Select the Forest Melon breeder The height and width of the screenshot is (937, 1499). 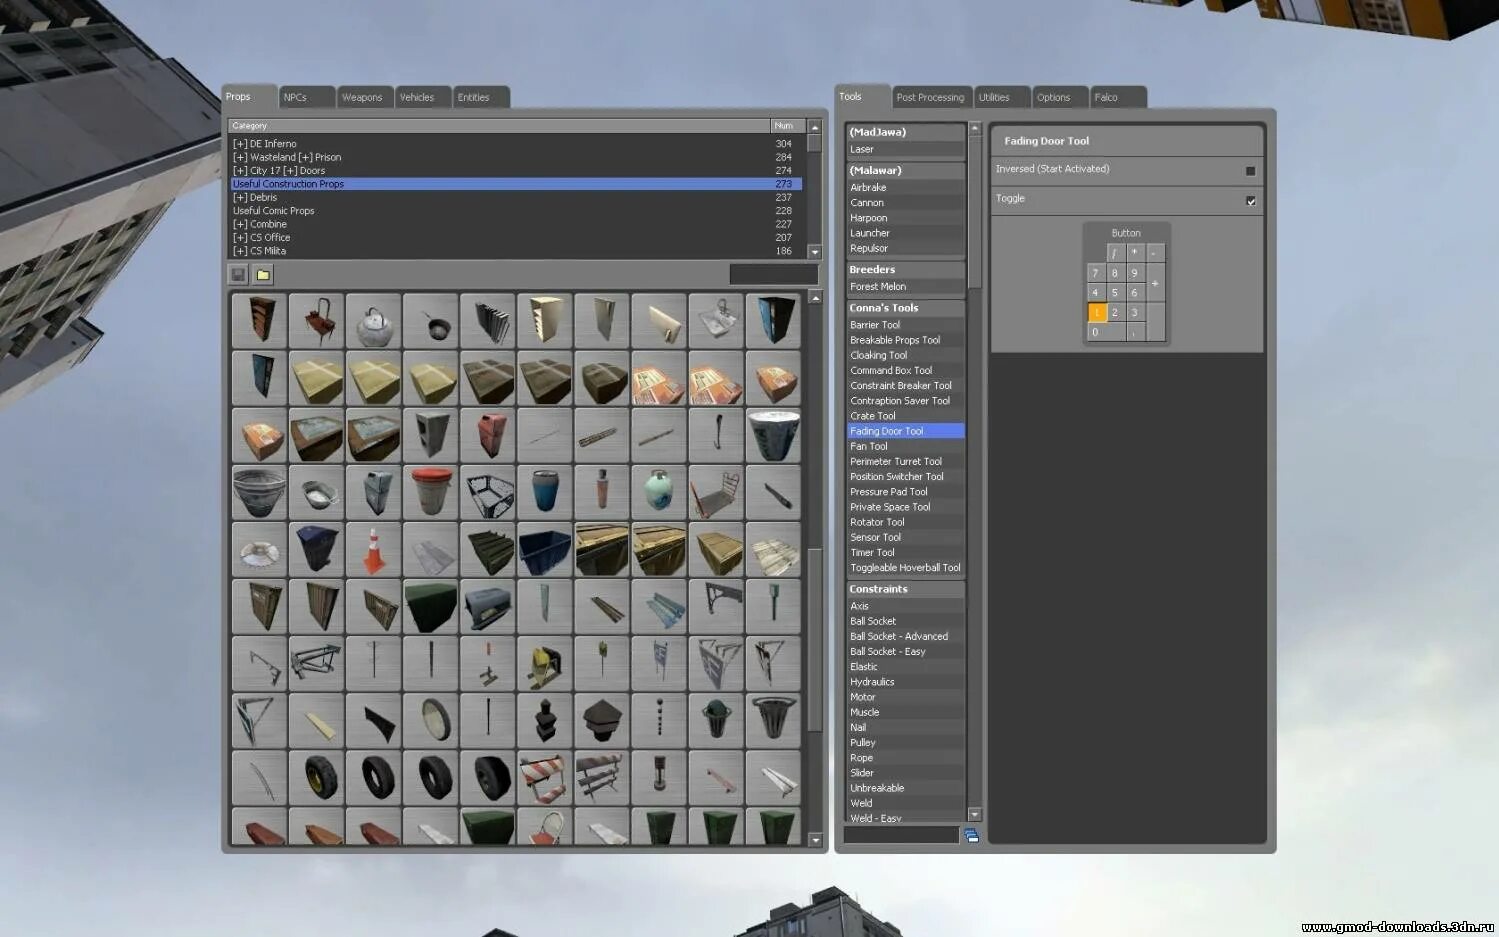(x=905, y=286)
